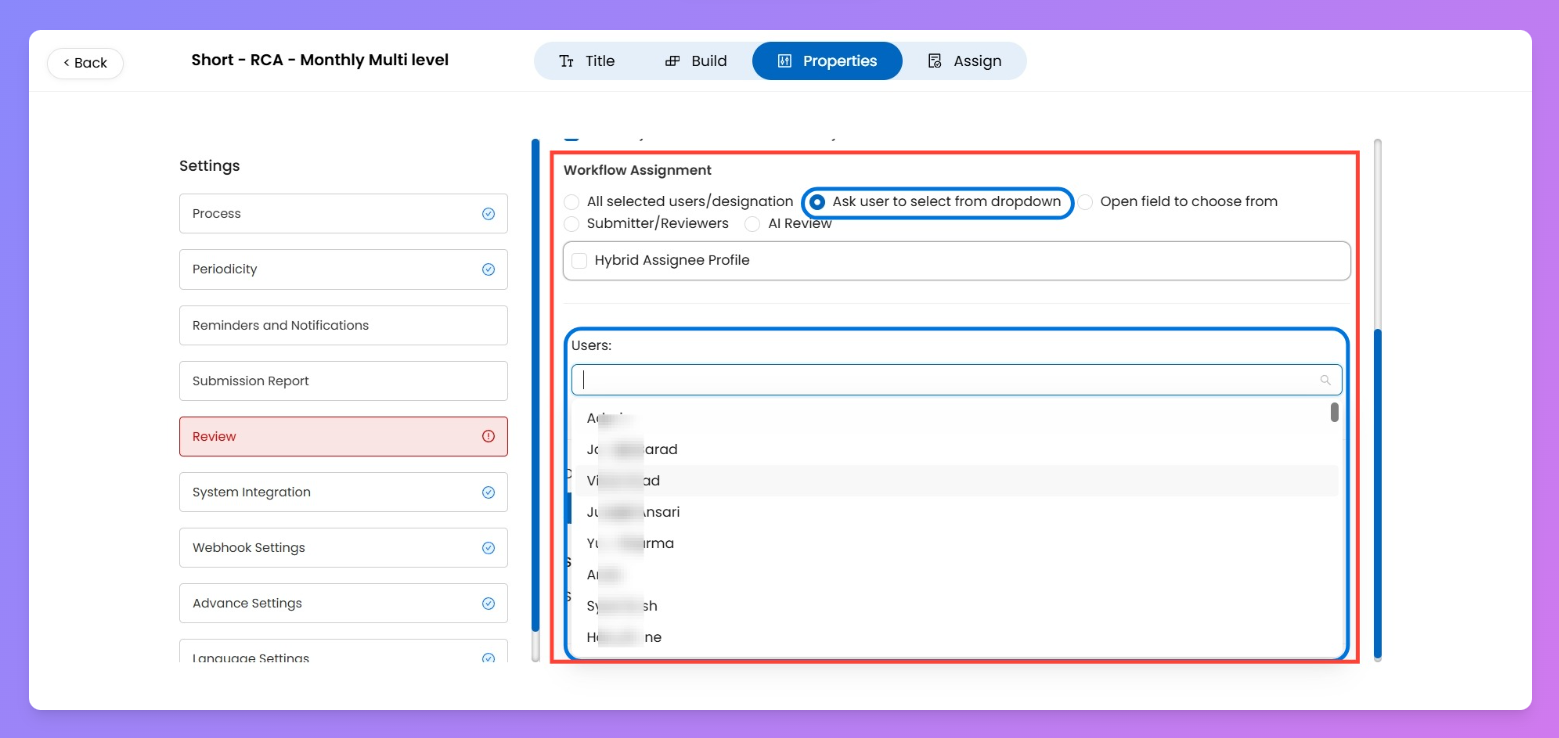Click the 'Workflow Assignment' heading

tap(637, 171)
